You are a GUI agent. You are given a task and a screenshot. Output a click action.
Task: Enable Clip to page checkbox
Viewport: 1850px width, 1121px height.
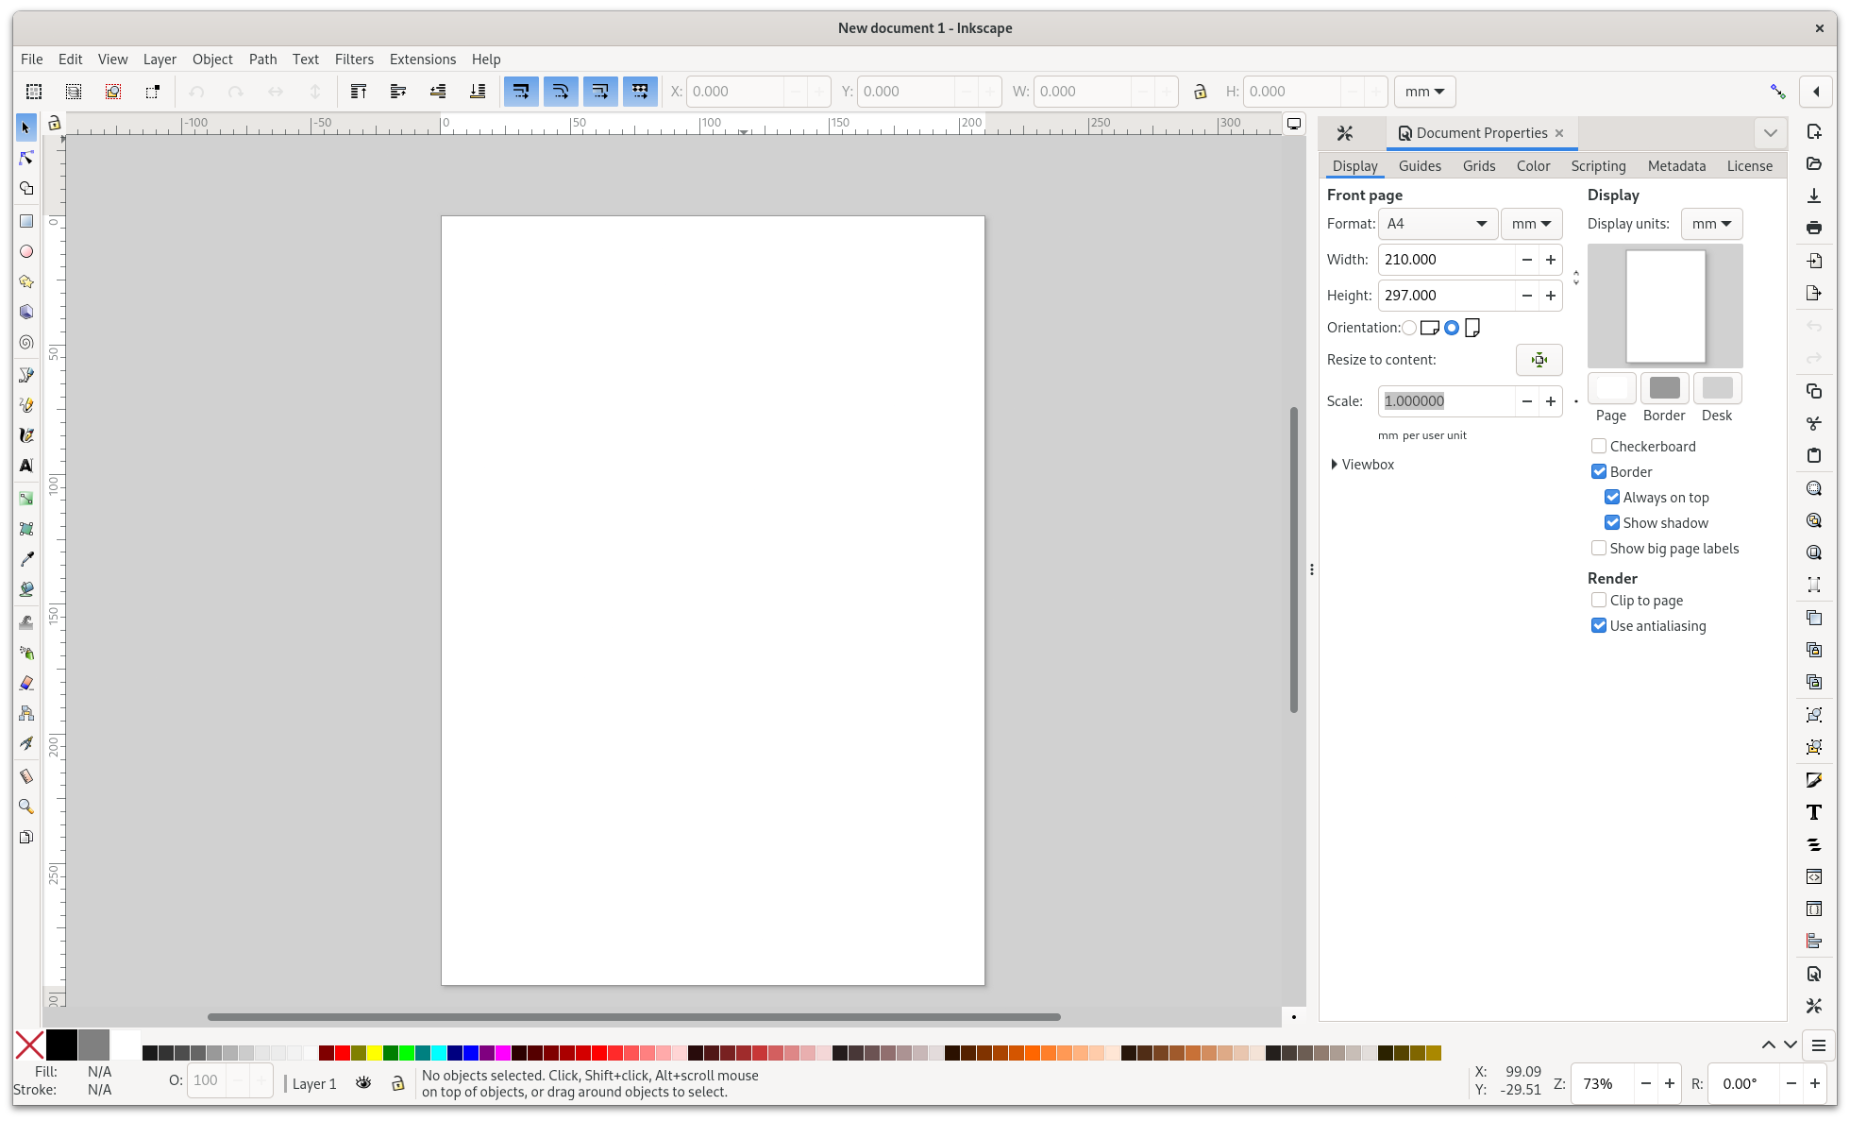point(1599,600)
